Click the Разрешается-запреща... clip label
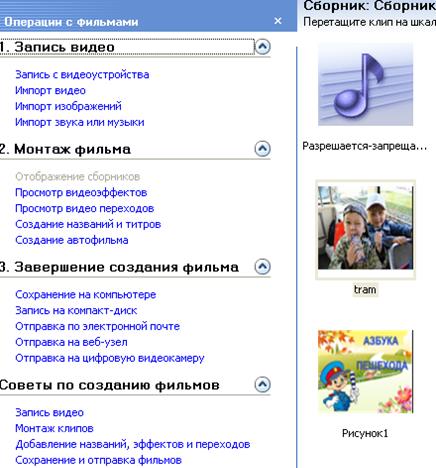The width and height of the screenshot is (436, 468). [x=365, y=146]
